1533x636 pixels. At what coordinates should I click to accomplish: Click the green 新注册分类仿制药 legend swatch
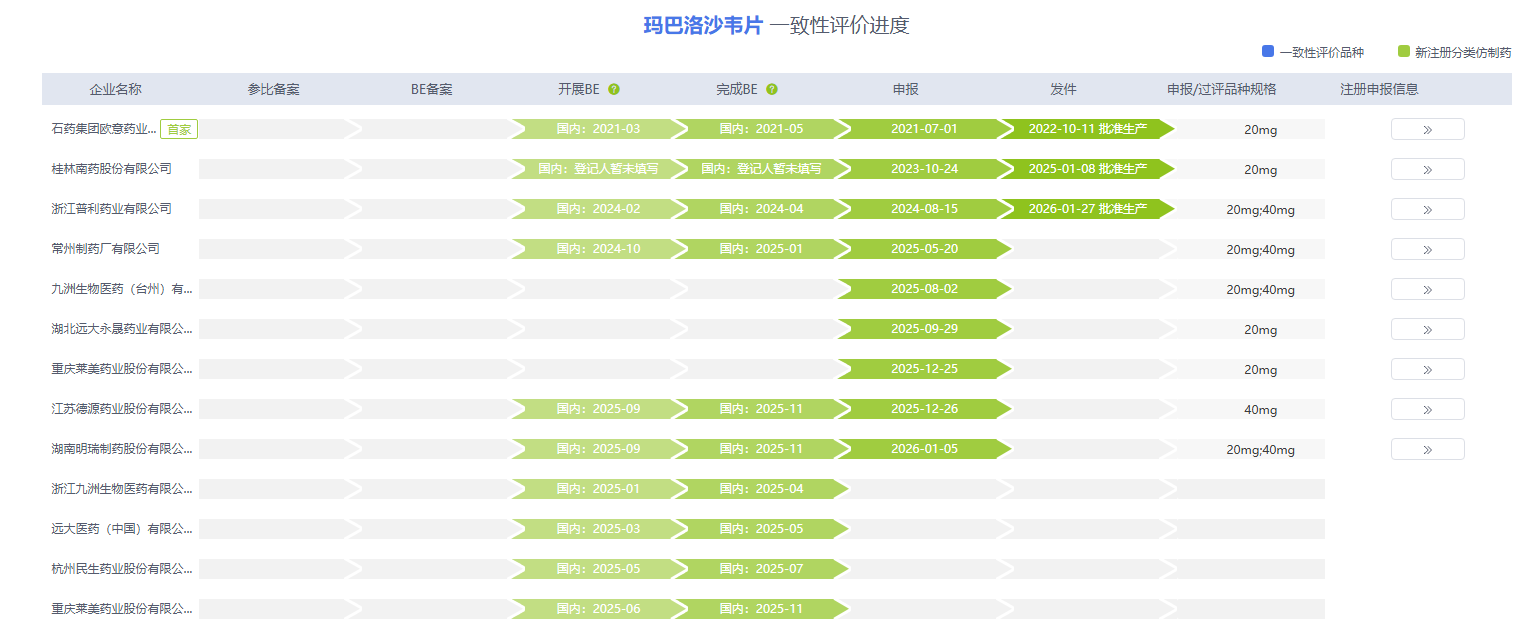[x=1404, y=52]
